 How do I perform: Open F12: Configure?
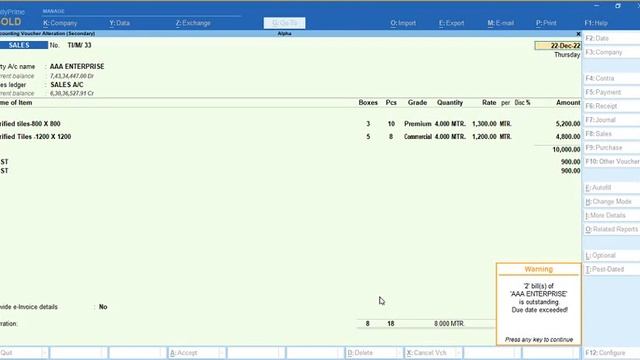[611, 353]
